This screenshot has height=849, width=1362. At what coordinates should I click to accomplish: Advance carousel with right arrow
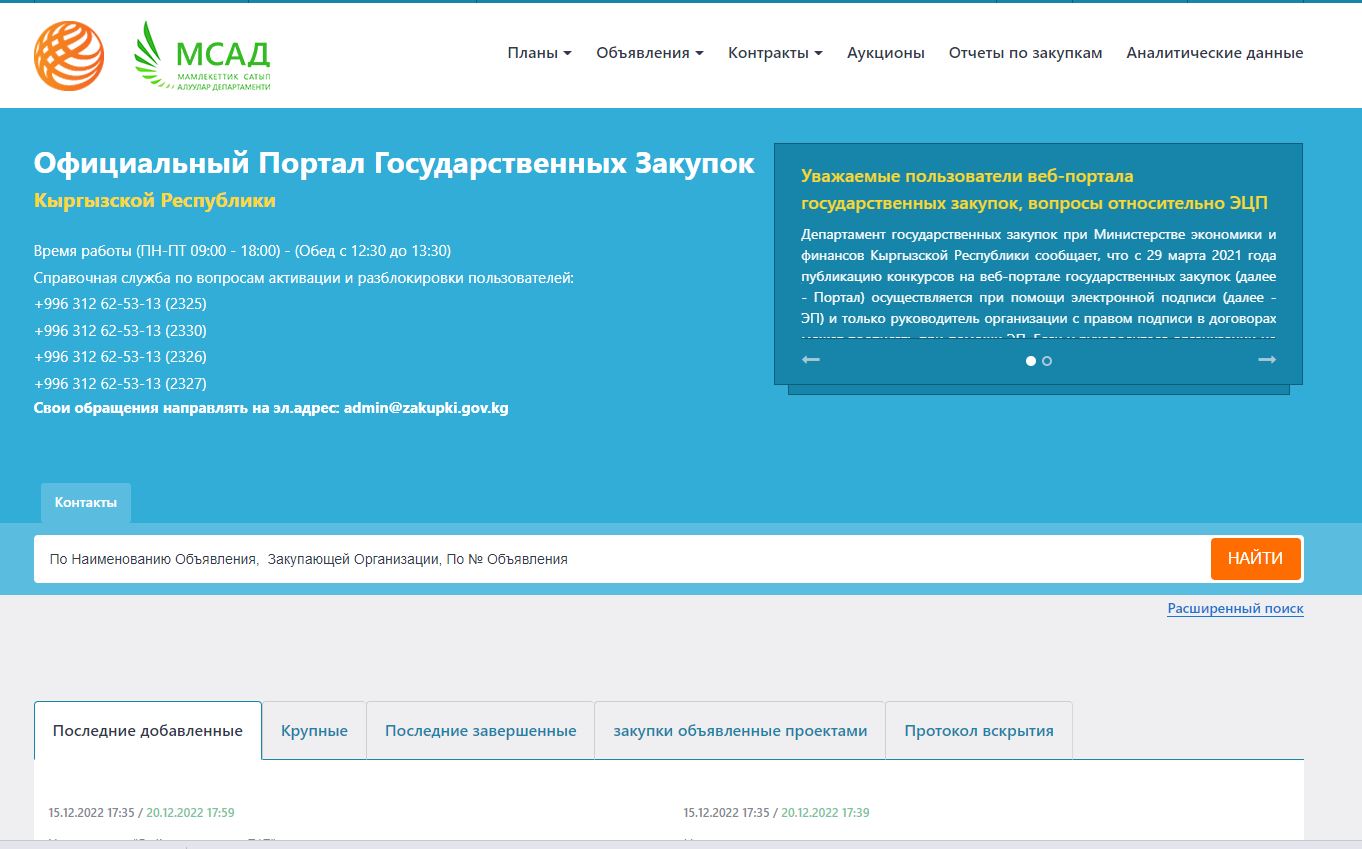pos(1266,360)
